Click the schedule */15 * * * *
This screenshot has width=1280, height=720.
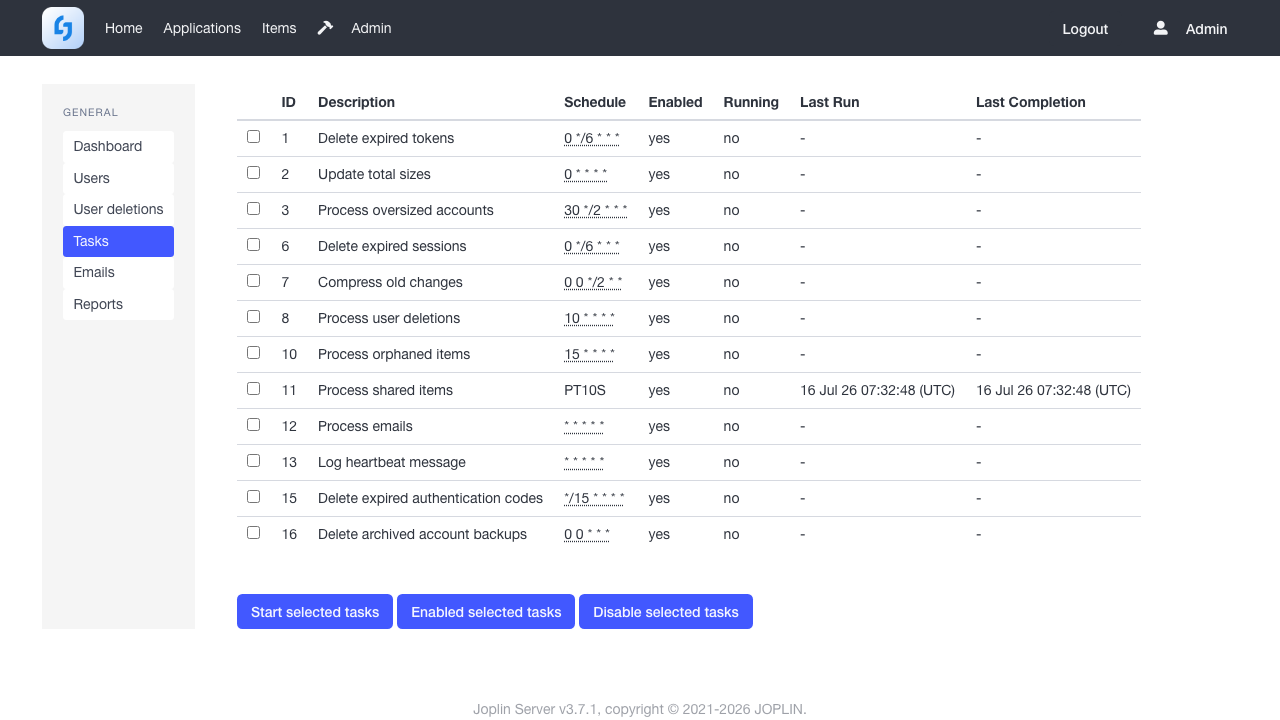tap(595, 498)
